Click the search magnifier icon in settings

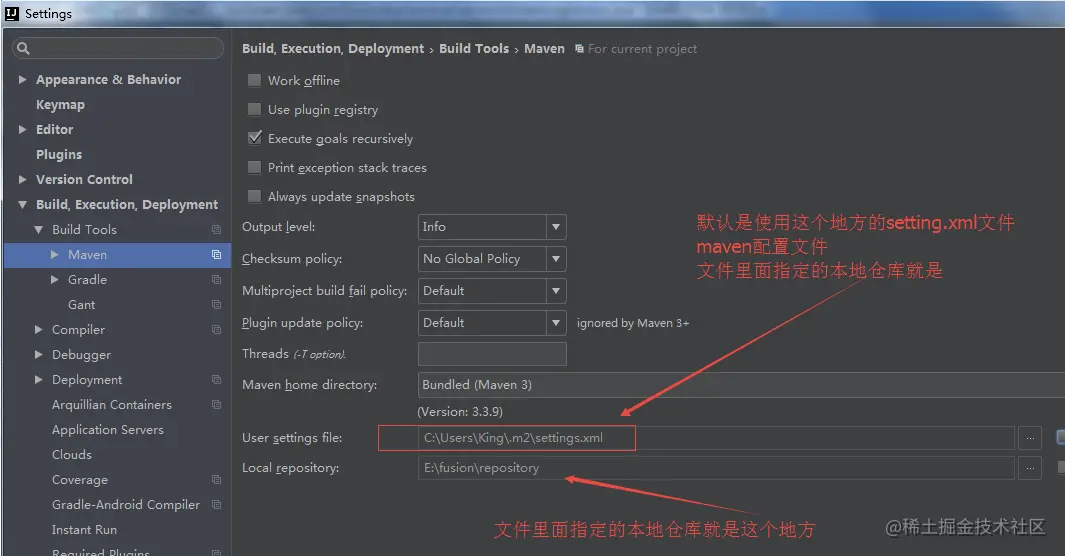tap(23, 48)
